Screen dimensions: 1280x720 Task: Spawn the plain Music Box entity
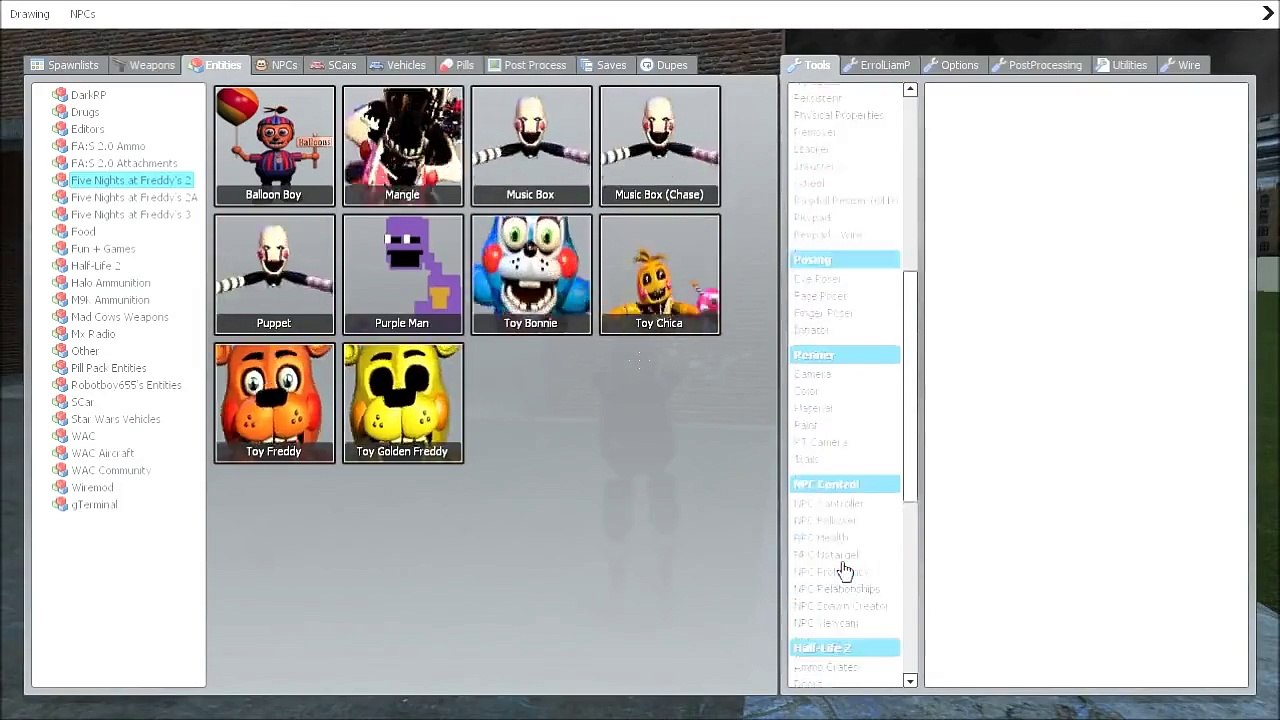pyautogui.click(x=531, y=146)
